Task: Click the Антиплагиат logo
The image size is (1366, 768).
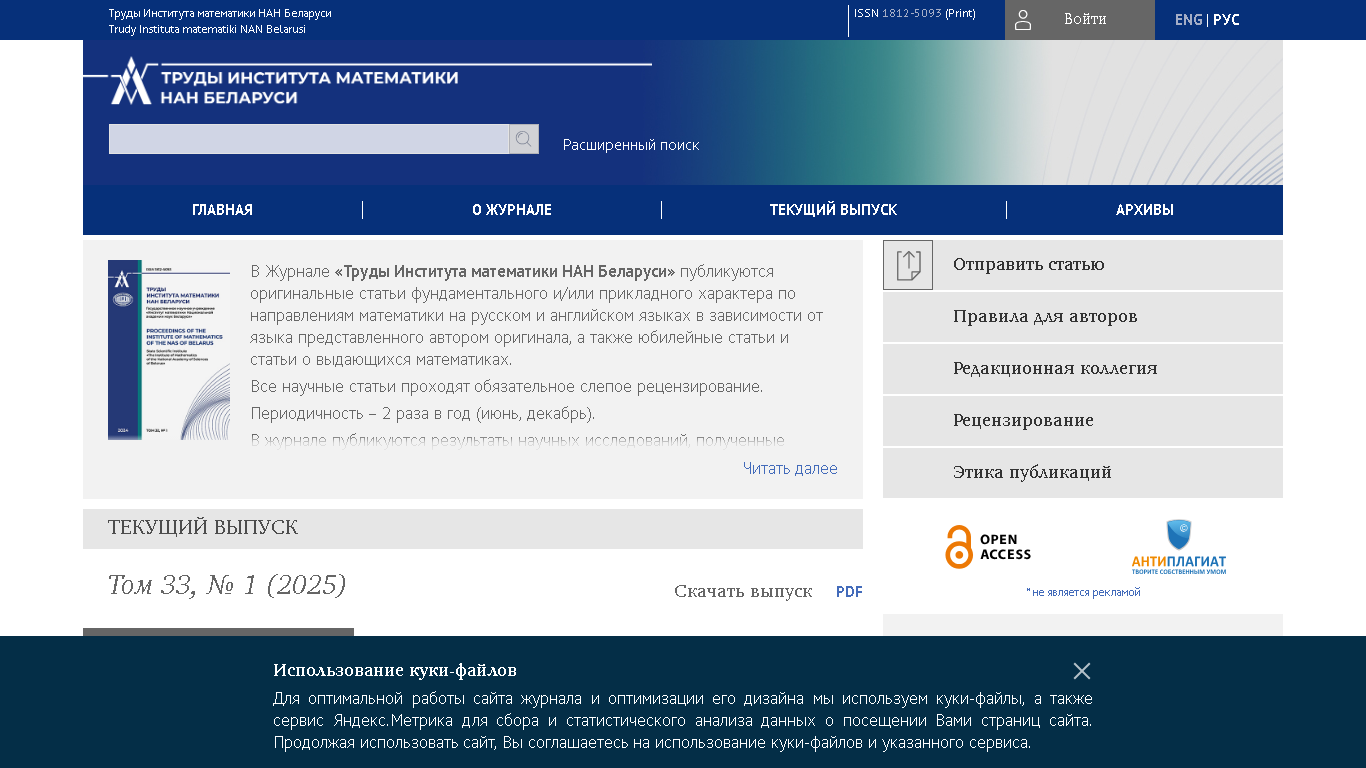Action: point(1179,547)
